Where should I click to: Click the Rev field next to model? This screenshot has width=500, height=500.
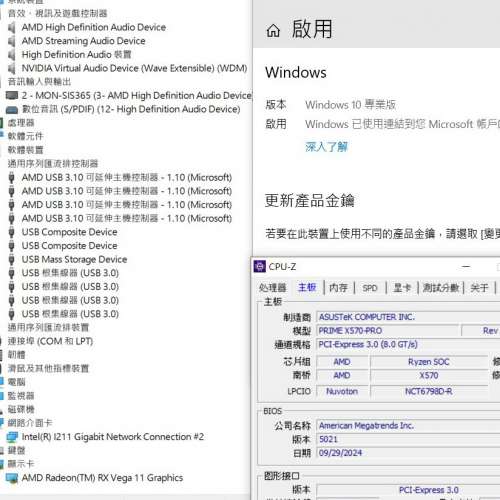tap(481, 331)
